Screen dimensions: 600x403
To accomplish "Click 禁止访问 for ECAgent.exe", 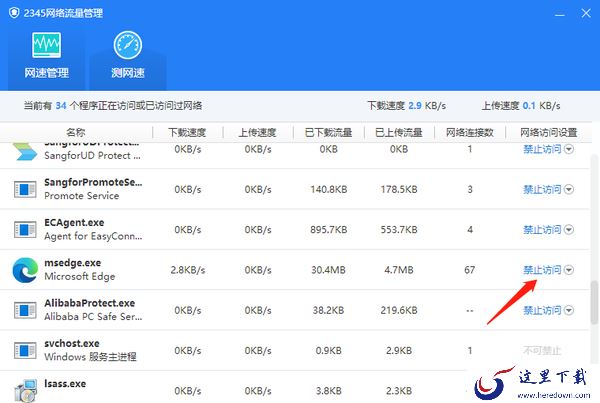I will (542, 230).
